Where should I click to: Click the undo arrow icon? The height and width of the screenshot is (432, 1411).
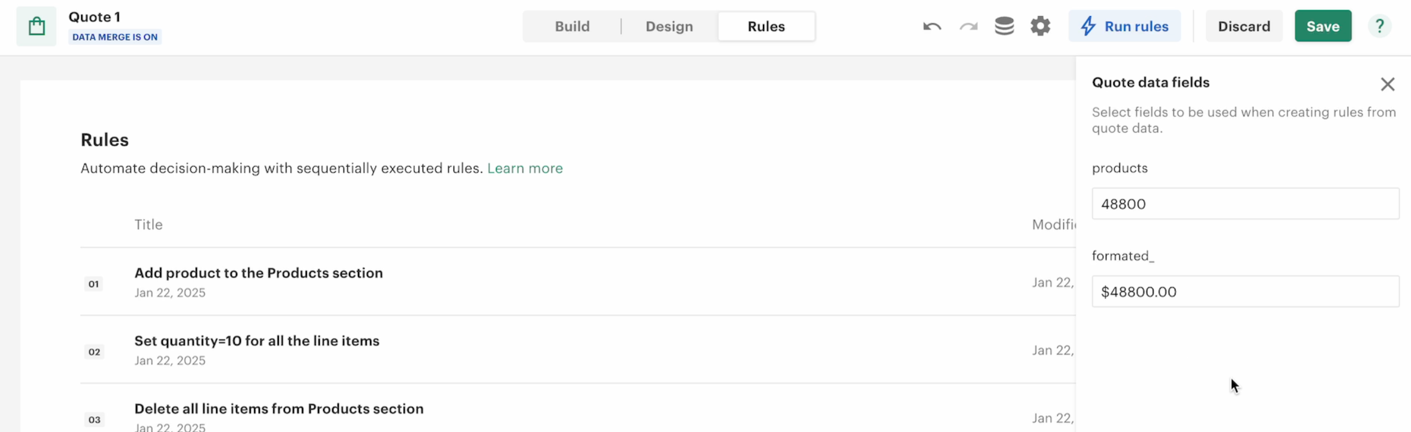(932, 27)
